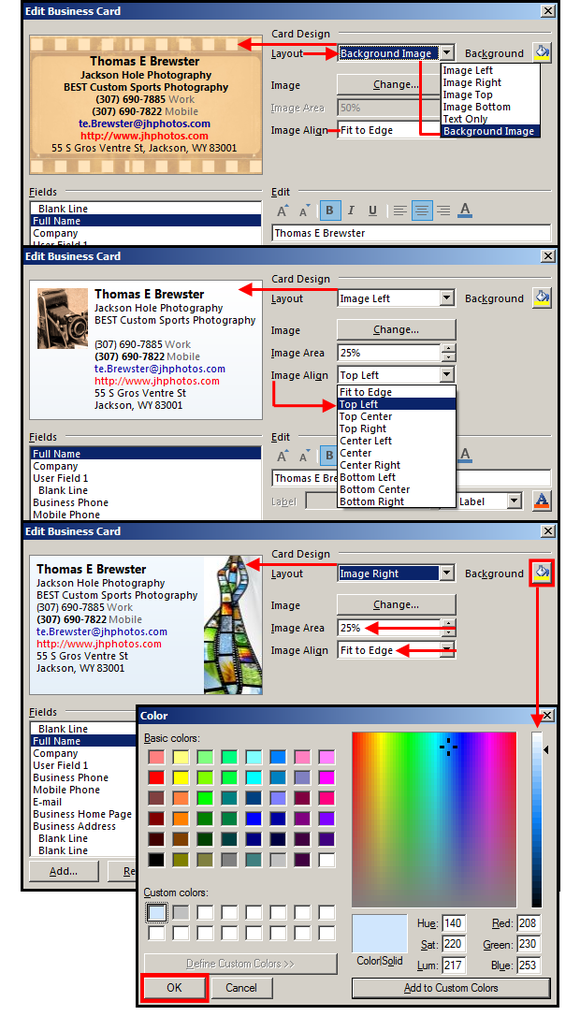580x1016 pixels.
Task: Click Add to Custom Colors button
Action: (x=451, y=987)
